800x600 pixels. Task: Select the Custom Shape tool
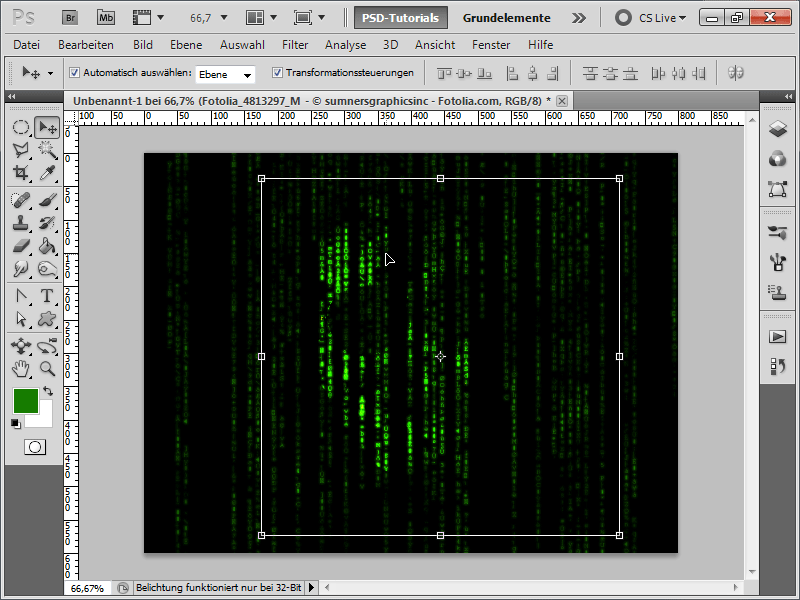pos(47,319)
